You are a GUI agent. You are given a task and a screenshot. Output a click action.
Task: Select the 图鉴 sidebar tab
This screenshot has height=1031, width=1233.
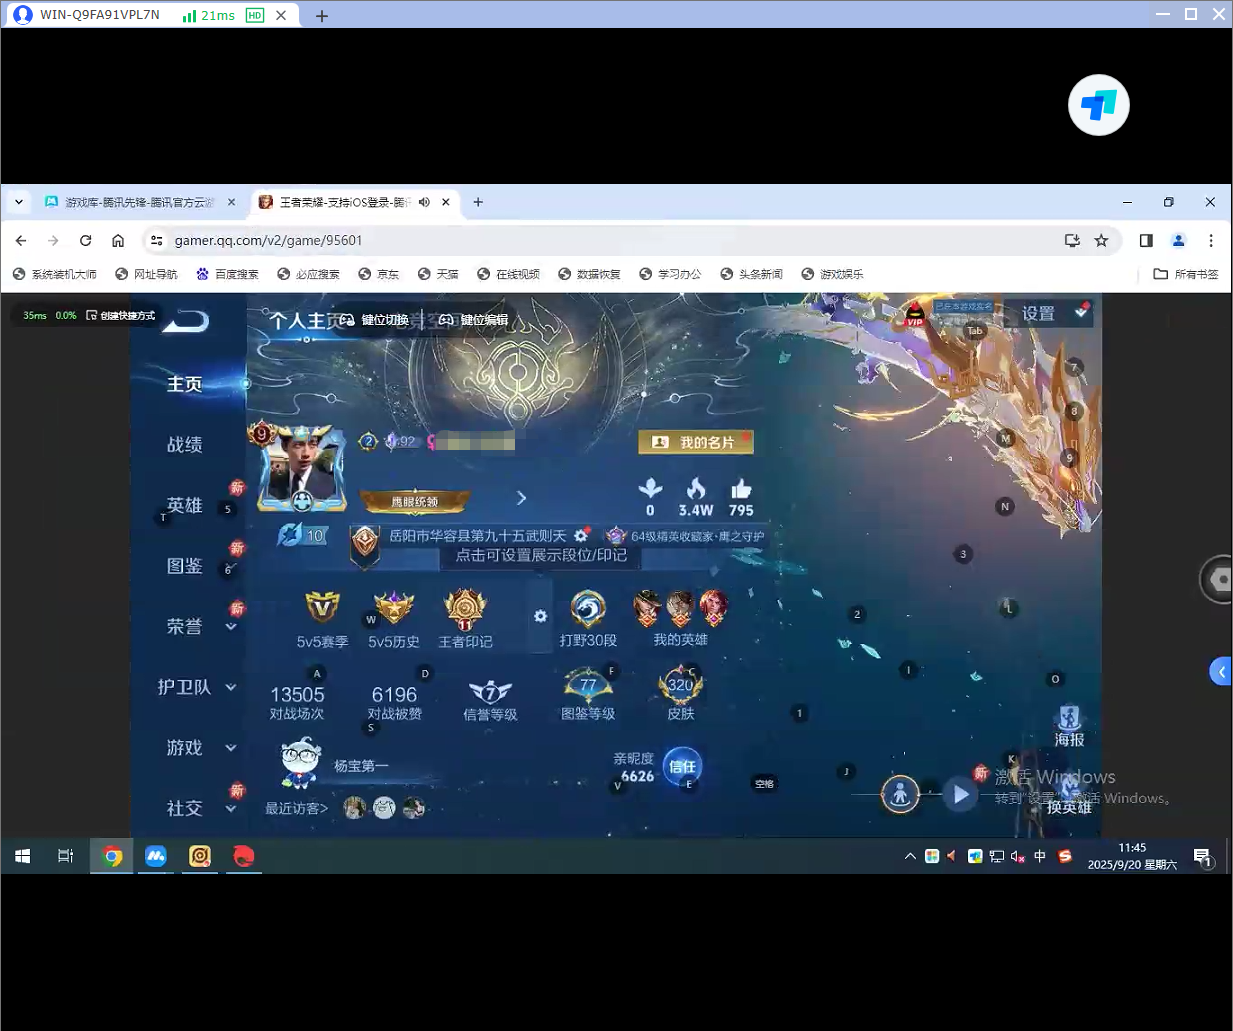click(x=185, y=566)
